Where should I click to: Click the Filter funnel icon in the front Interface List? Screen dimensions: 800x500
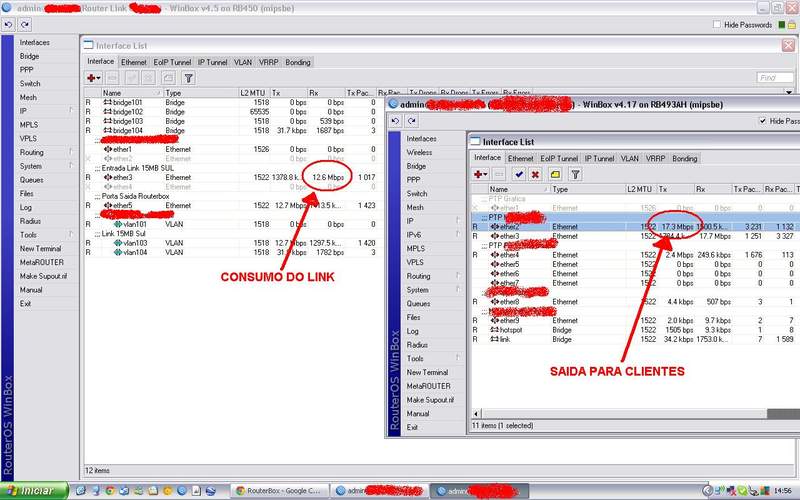point(576,174)
